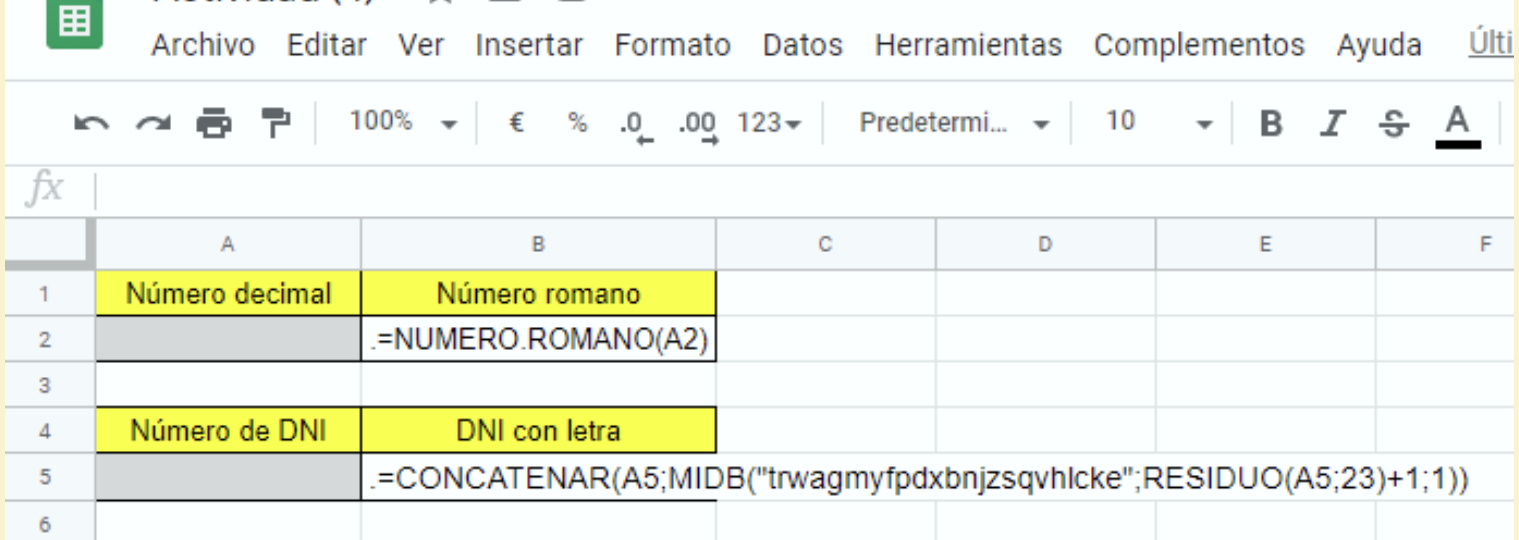This screenshot has height=540, width=1519.
Task: Select the gray cell under Número de DNI
Action: pyautogui.click(x=228, y=479)
